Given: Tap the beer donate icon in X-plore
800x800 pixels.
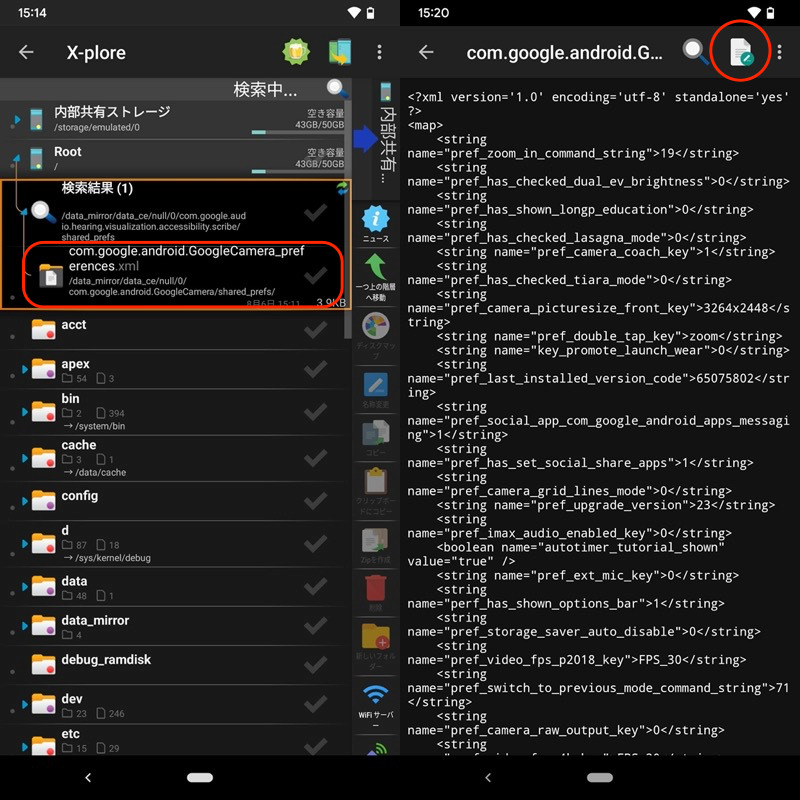Looking at the screenshot, I should click(x=297, y=52).
